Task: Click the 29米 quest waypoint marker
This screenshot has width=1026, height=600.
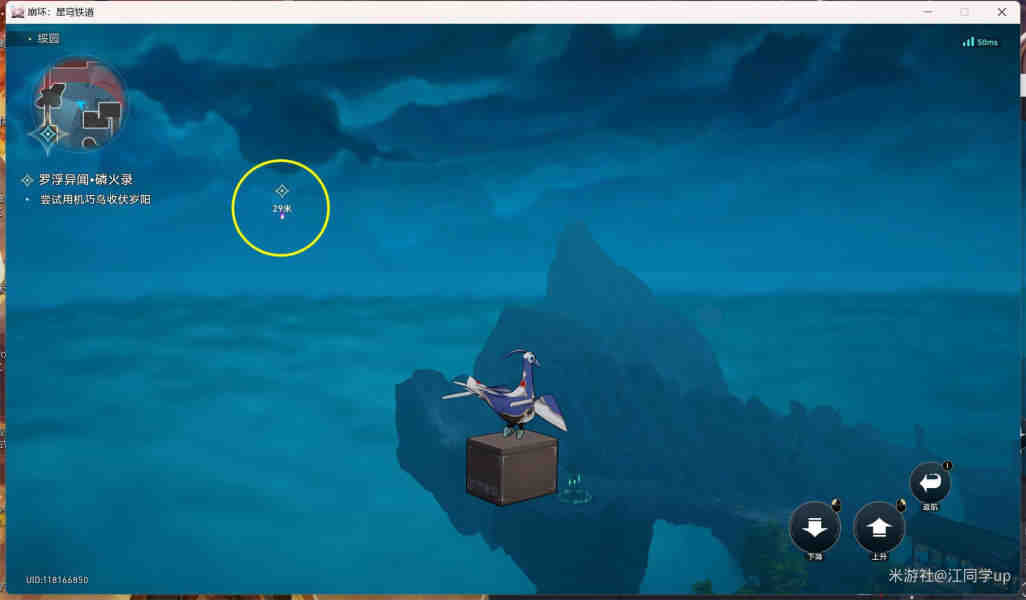Action: 282,191
